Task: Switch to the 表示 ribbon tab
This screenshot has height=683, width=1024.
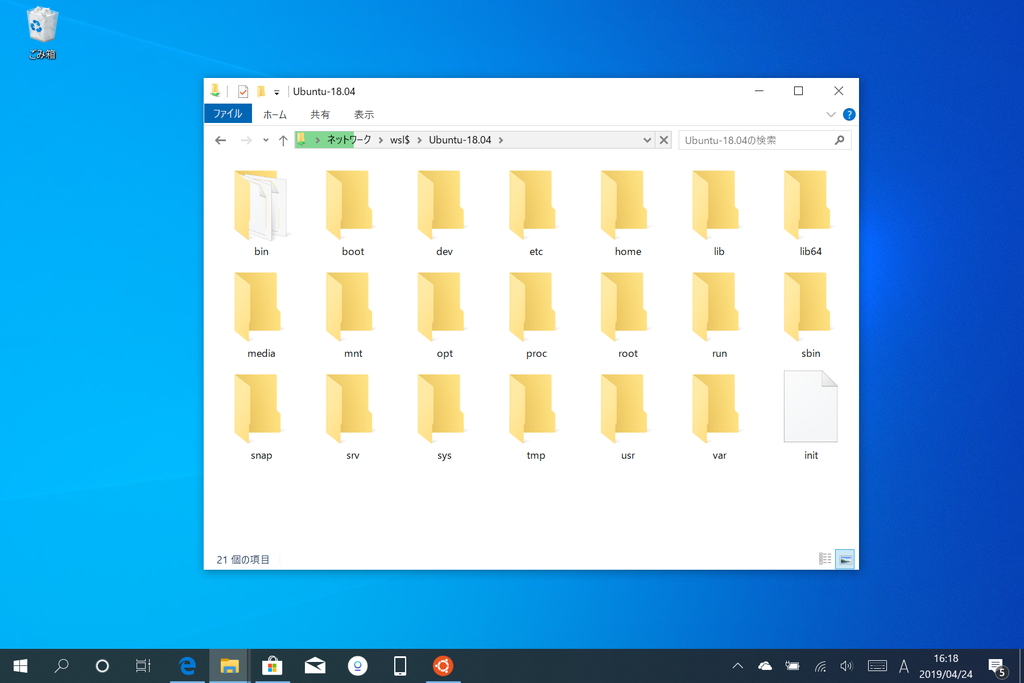Action: click(x=364, y=114)
